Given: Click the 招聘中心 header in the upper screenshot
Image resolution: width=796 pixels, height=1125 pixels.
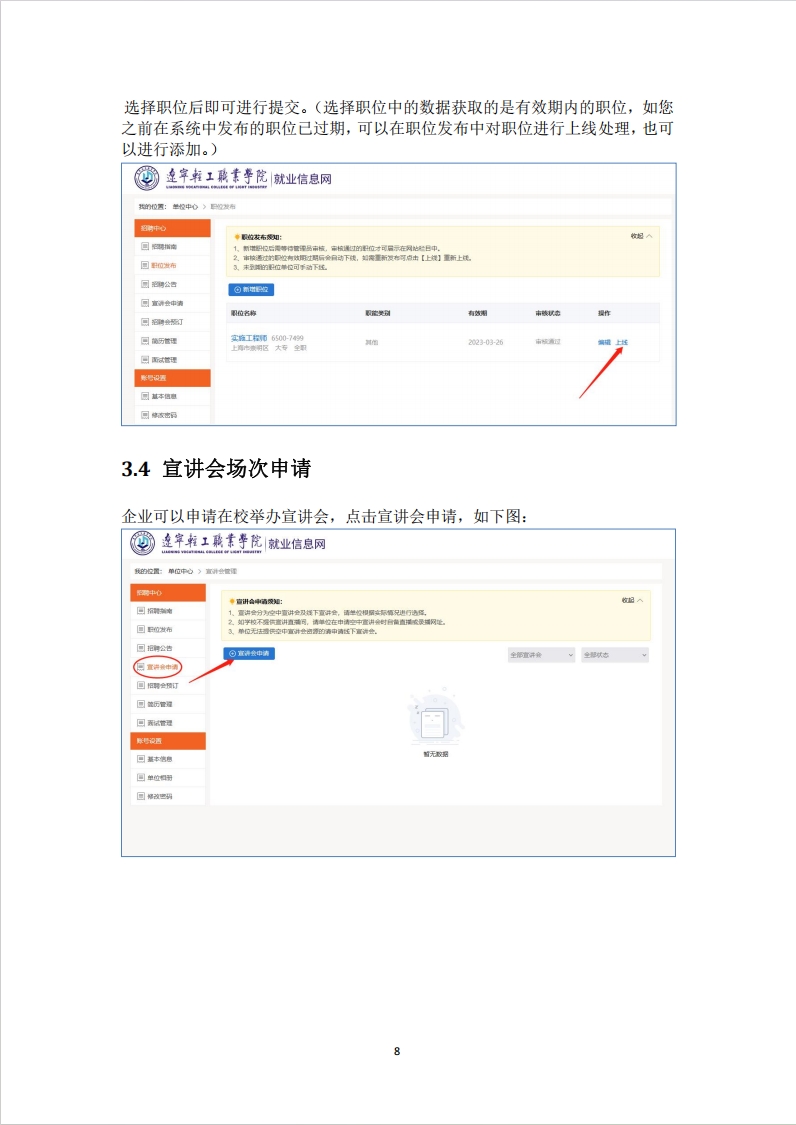Looking at the screenshot, I should [x=172, y=228].
